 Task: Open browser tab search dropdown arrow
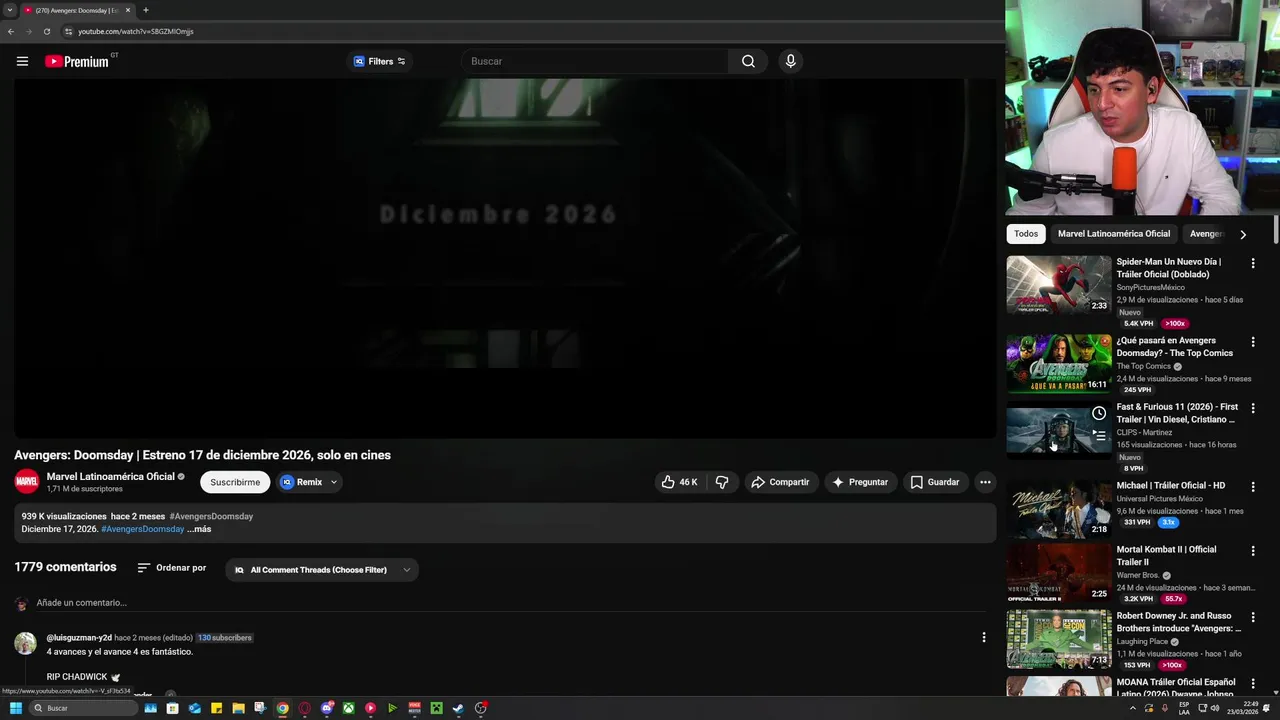[9, 10]
